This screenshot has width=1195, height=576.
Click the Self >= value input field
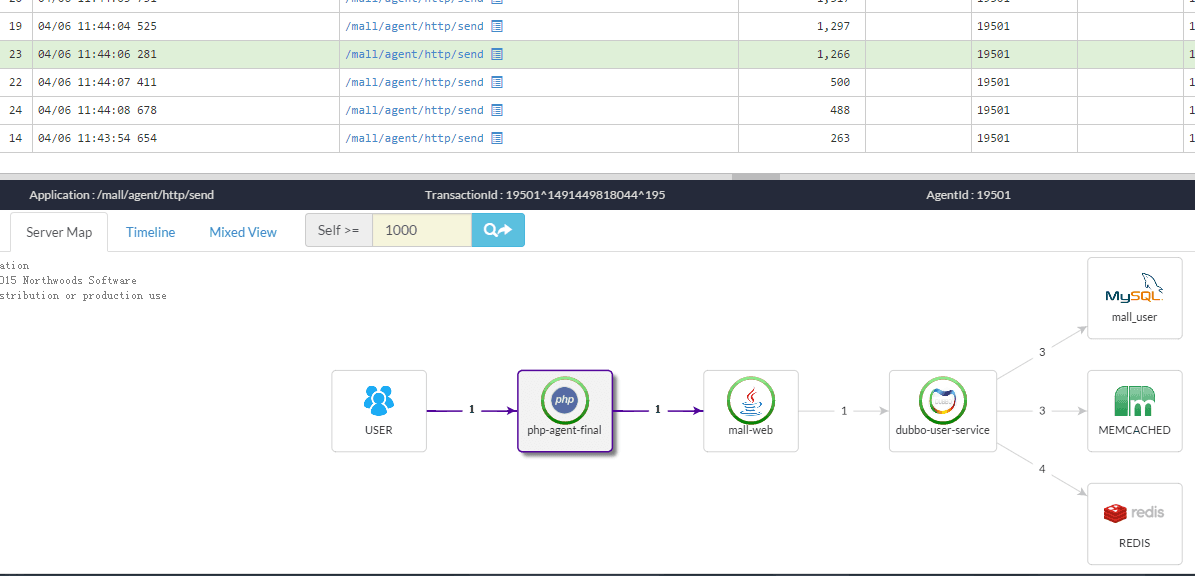pos(421,230)
